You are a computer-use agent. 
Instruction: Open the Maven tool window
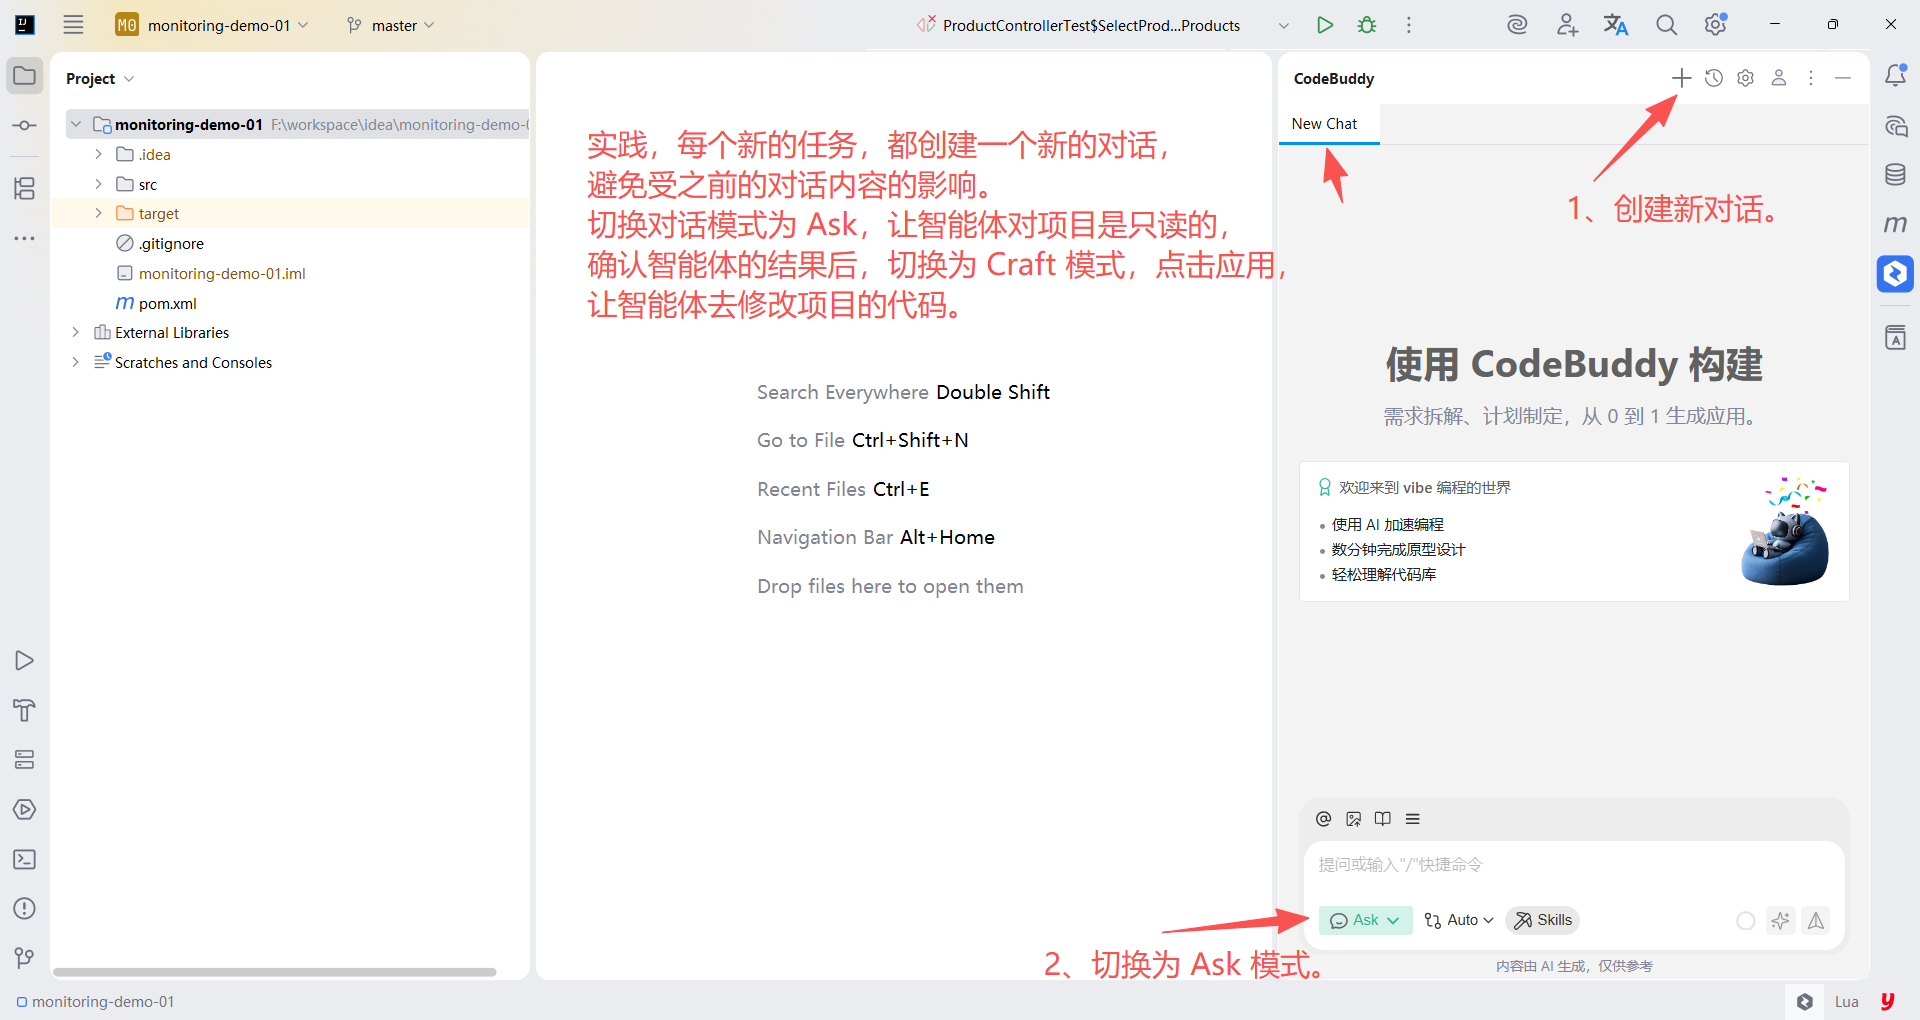click(1895, 224)
